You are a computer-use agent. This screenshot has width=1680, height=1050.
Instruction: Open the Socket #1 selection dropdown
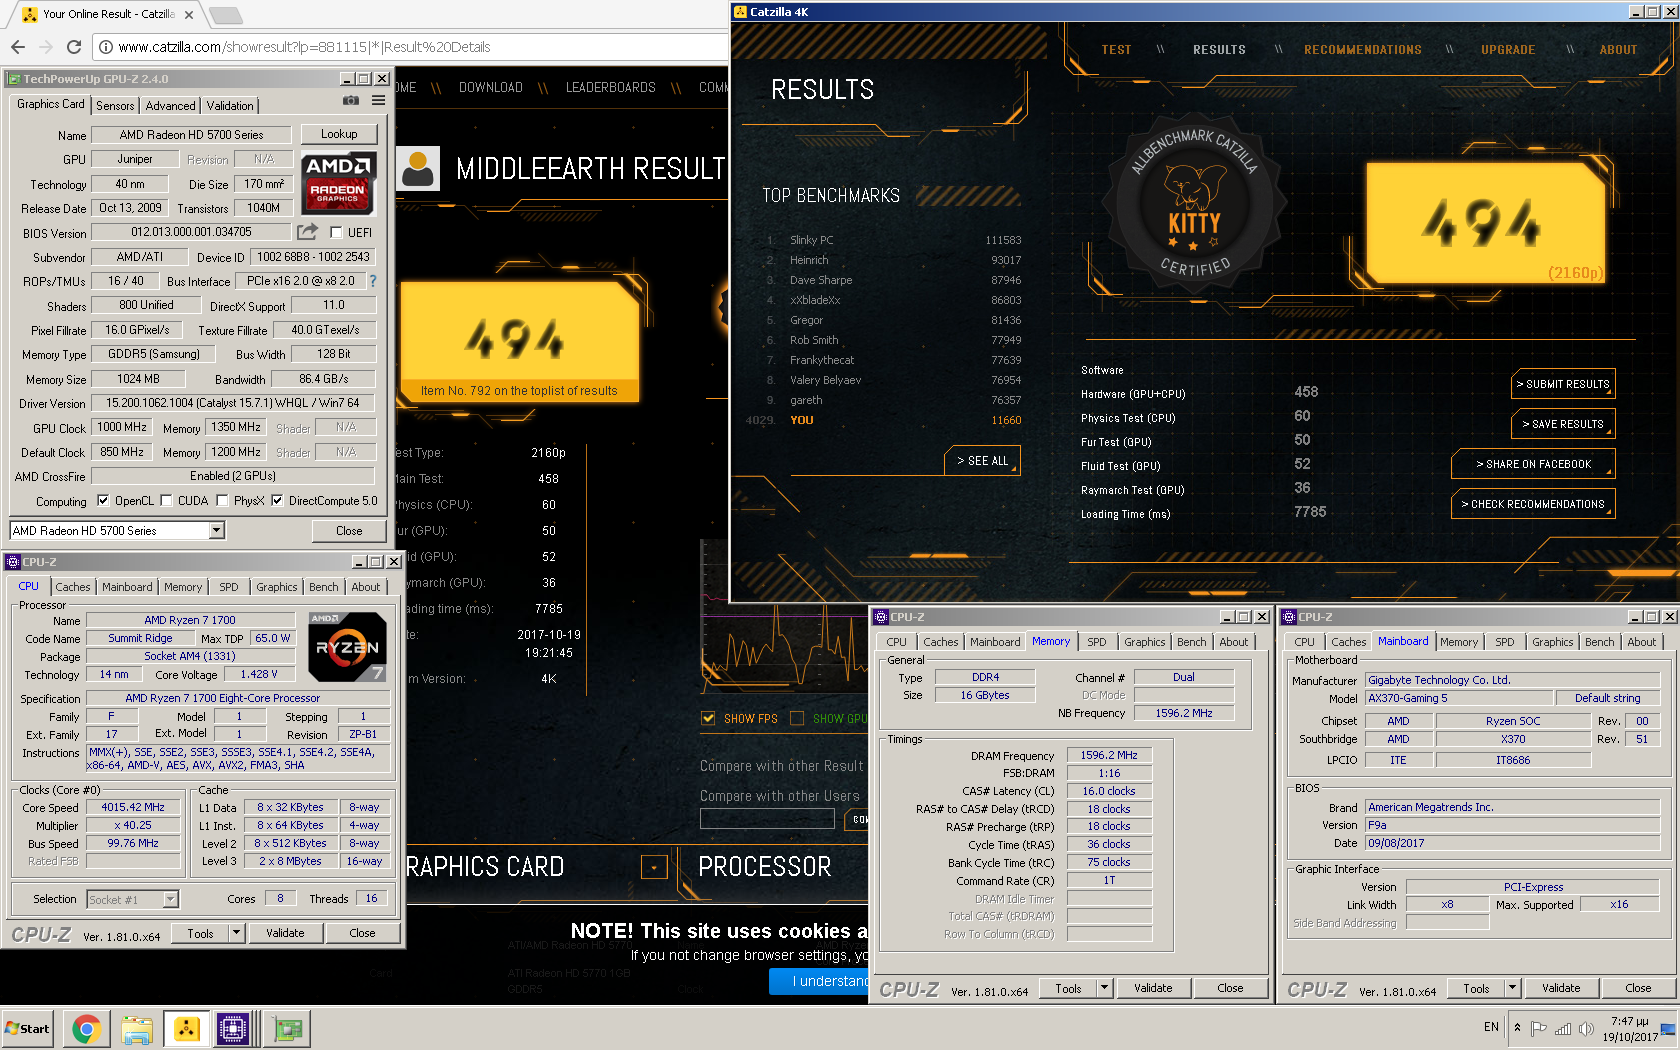pyautogui.click(x=170, y=899)
